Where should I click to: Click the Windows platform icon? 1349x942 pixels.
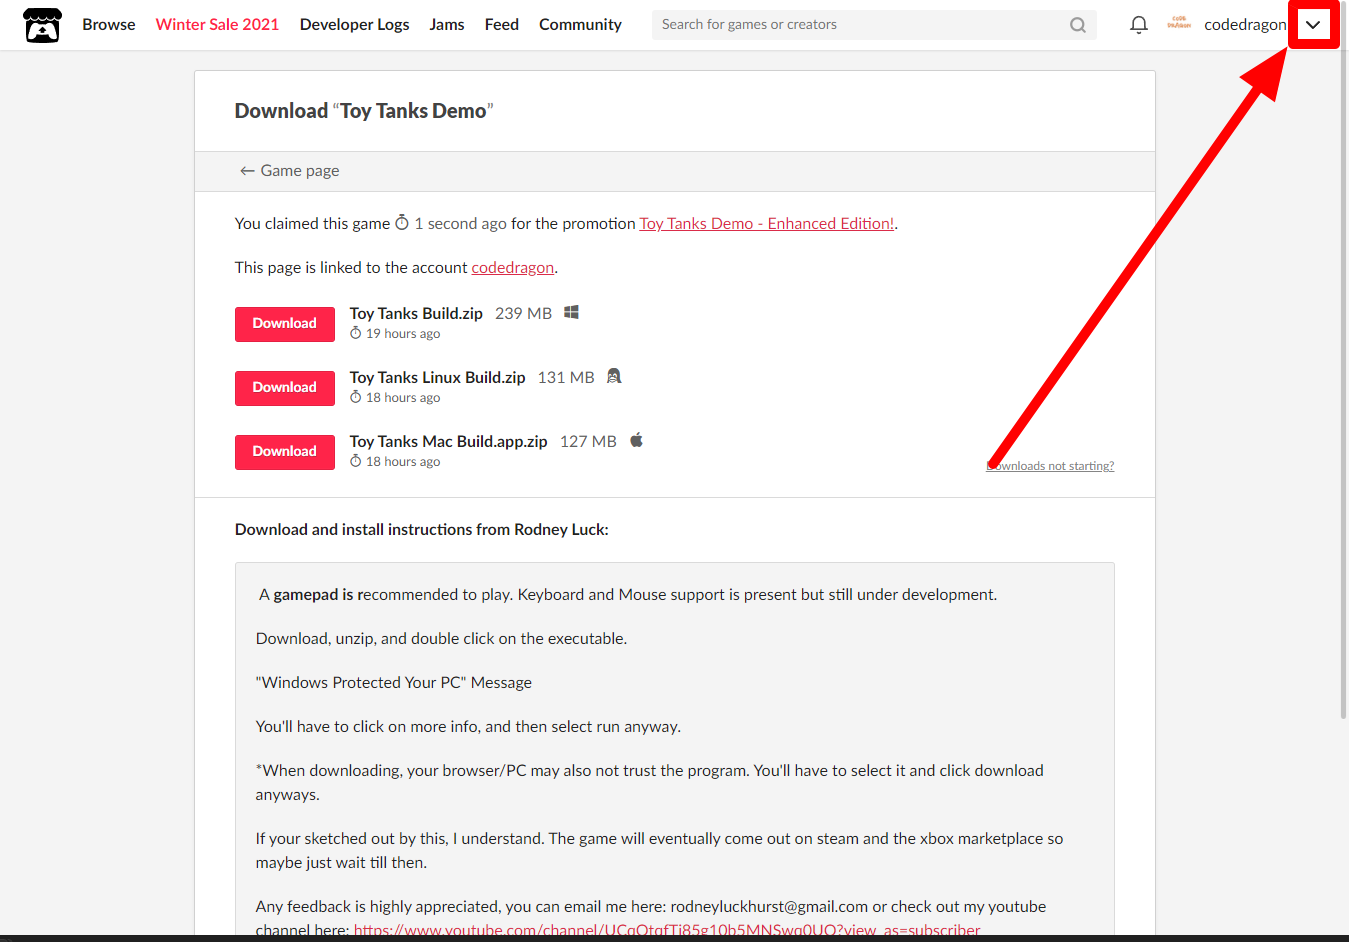(572, 312)
